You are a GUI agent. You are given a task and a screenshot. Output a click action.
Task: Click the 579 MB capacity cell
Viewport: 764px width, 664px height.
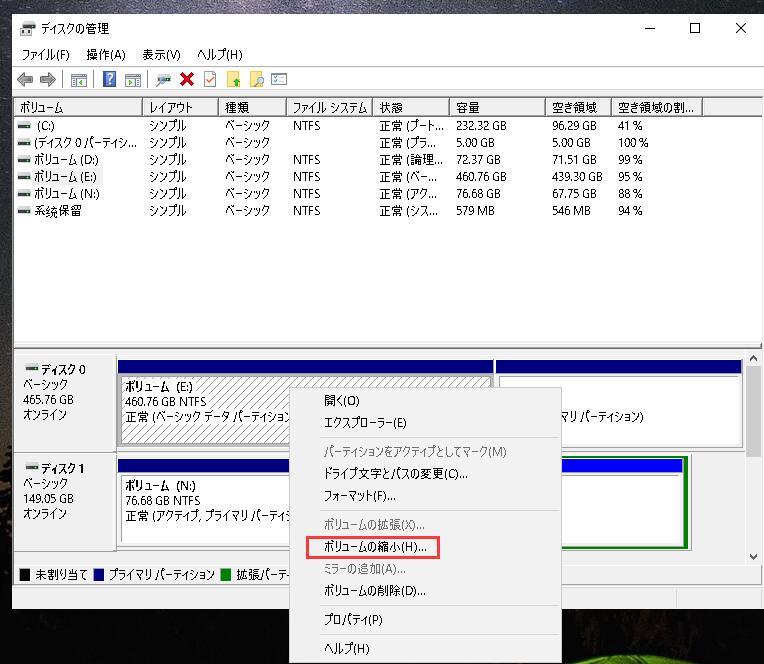tap(475, 210)
